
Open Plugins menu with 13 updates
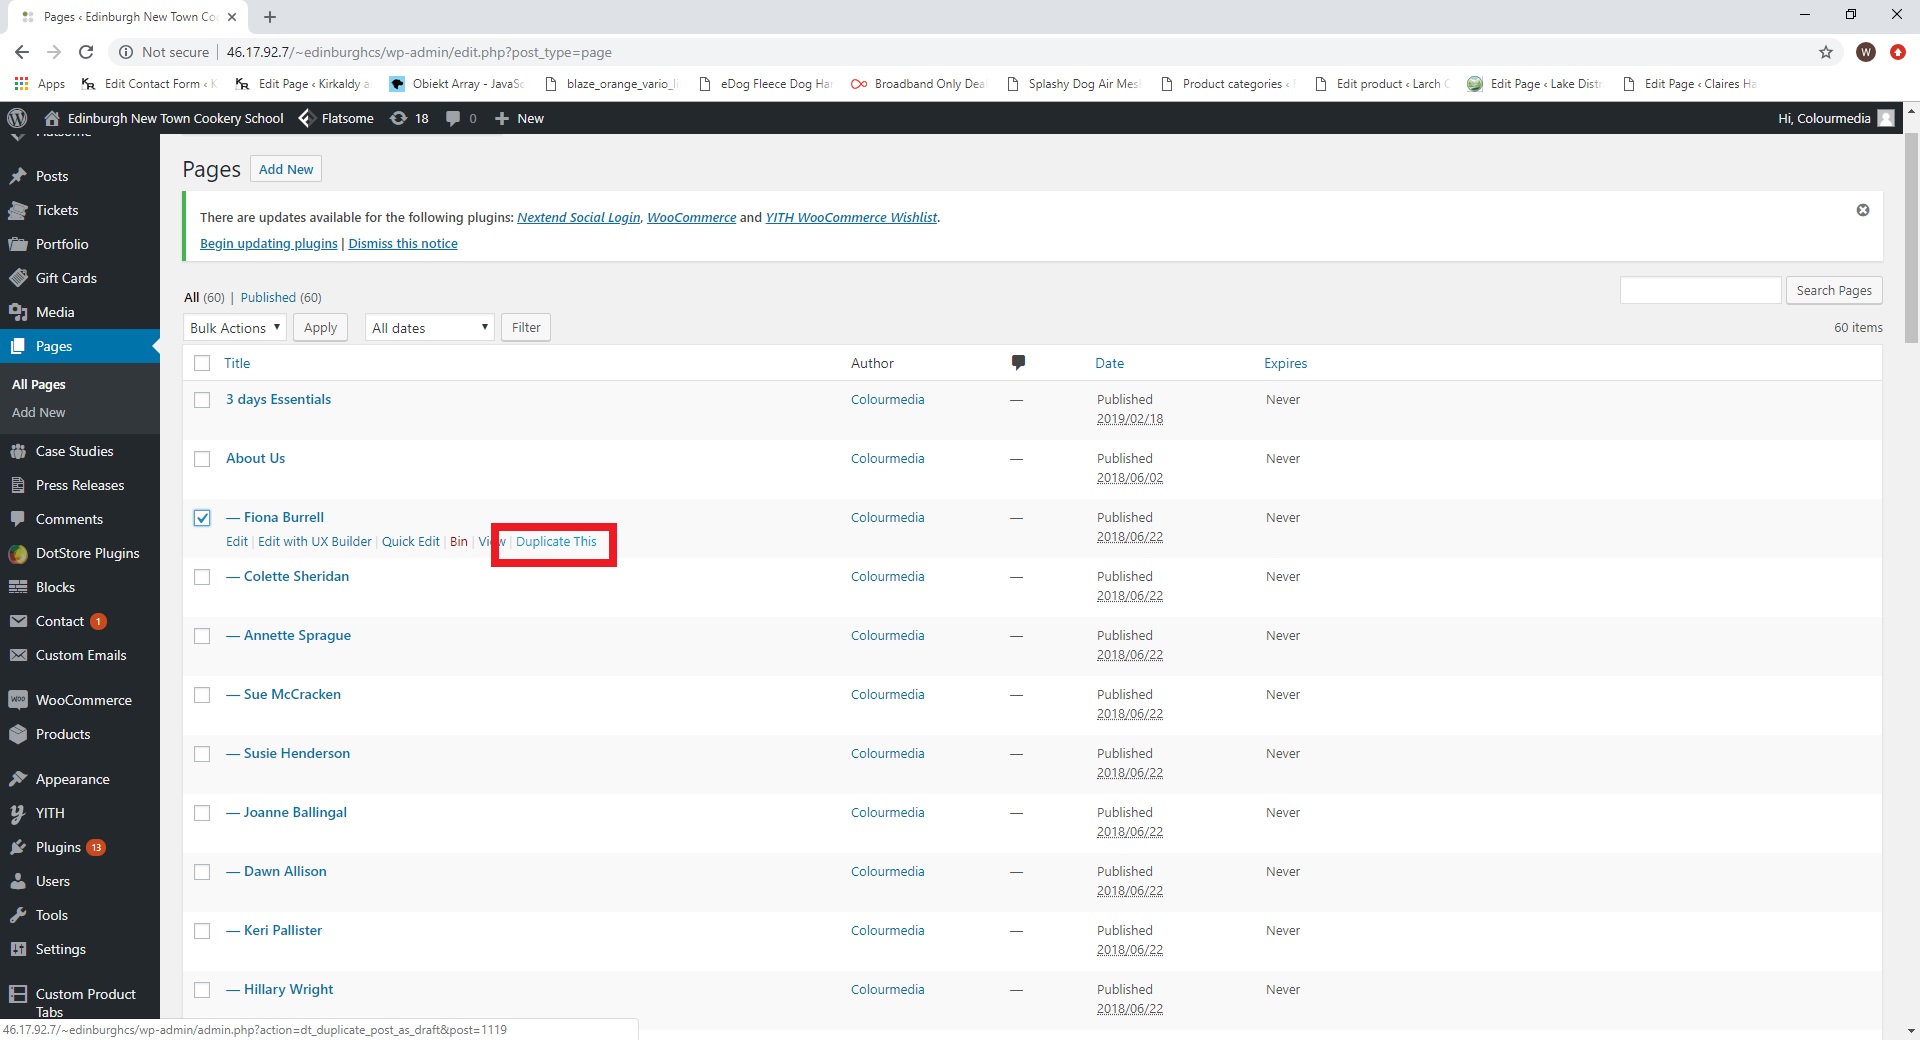coord(58,847)
